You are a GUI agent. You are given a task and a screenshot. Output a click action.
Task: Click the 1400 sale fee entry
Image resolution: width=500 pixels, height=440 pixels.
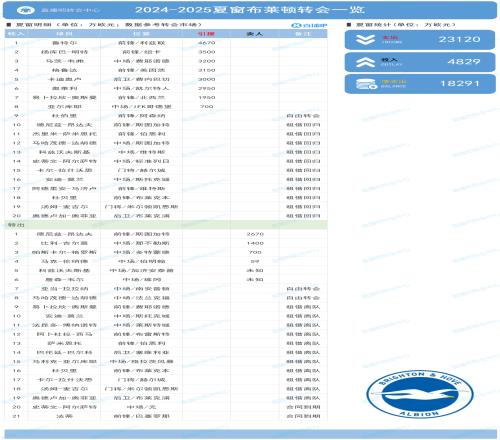(x=255, y=243)
